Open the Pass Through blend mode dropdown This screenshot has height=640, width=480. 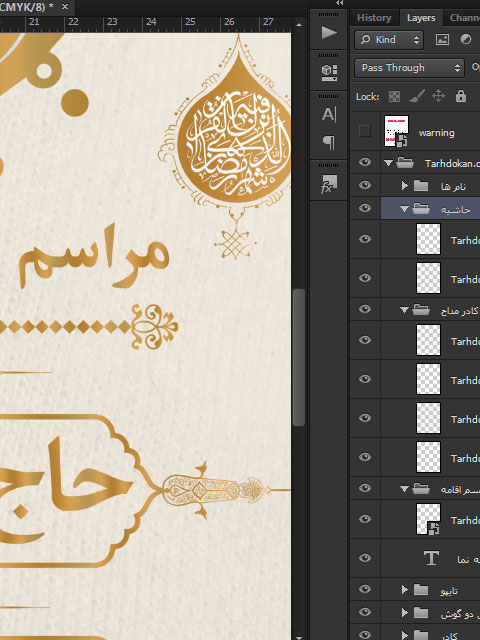click(409, 68)
